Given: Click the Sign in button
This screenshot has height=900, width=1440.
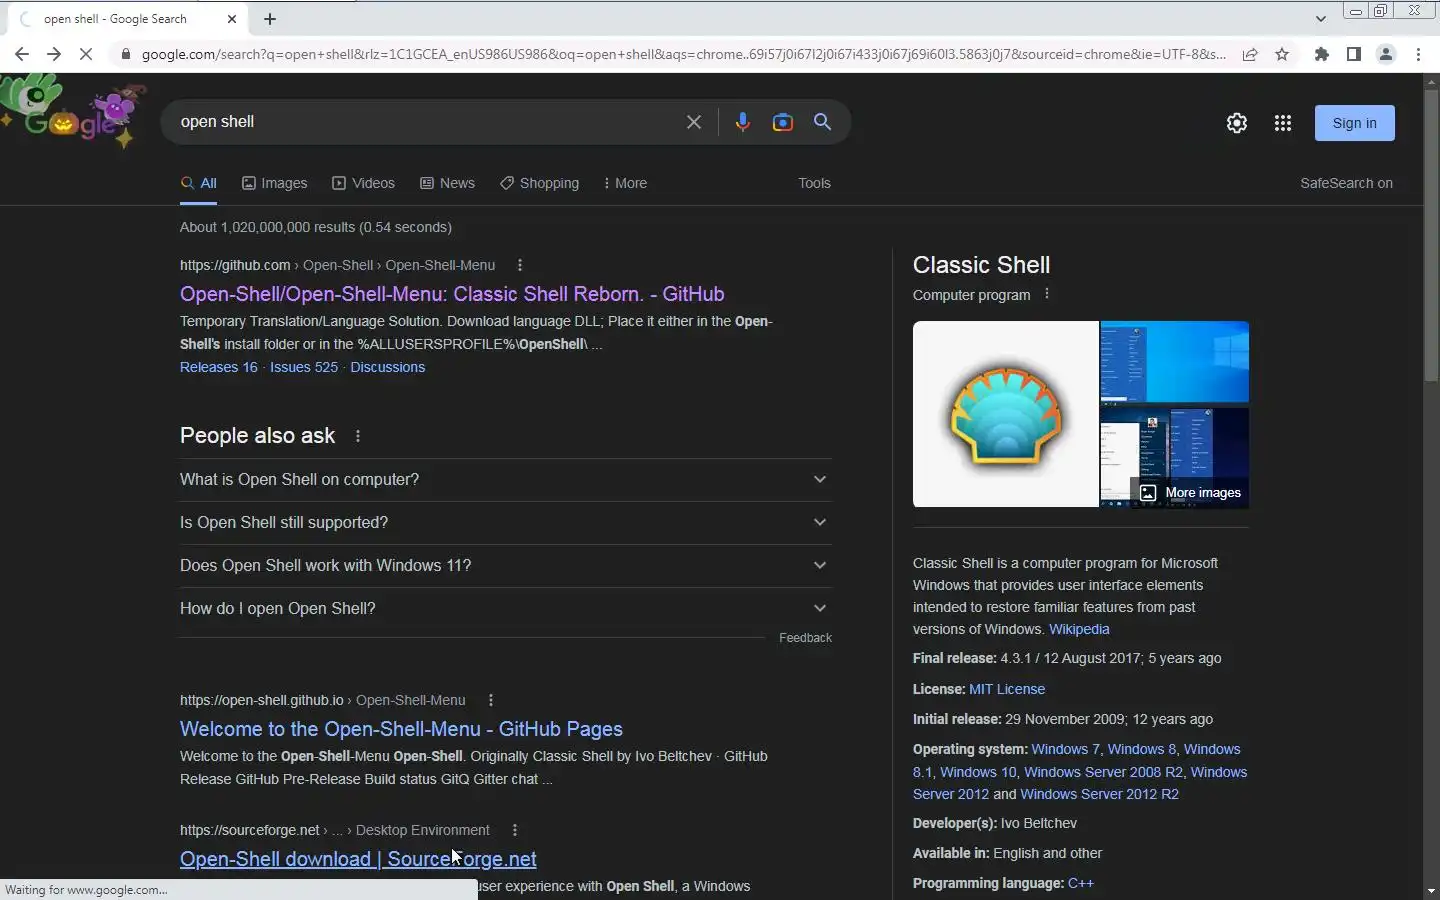Looking at the screenshot, I should pos(1354,123).
